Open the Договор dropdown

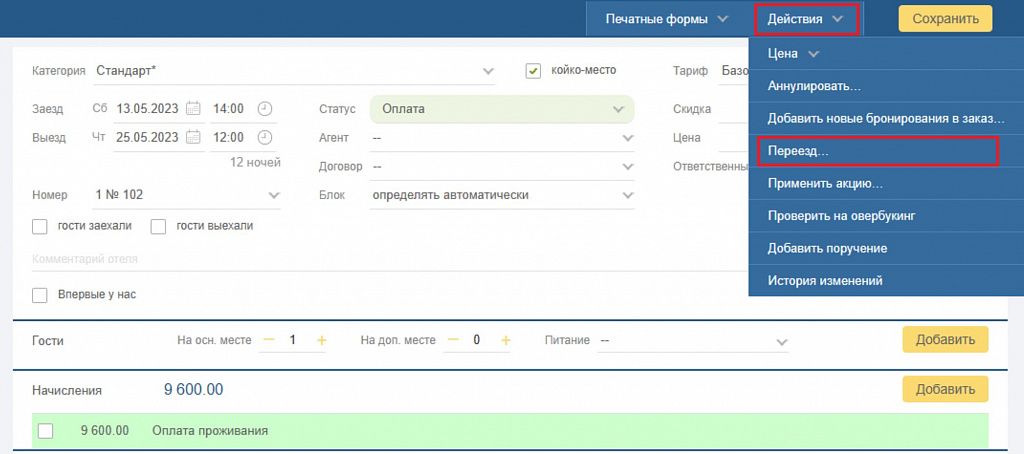coord(502,167)
